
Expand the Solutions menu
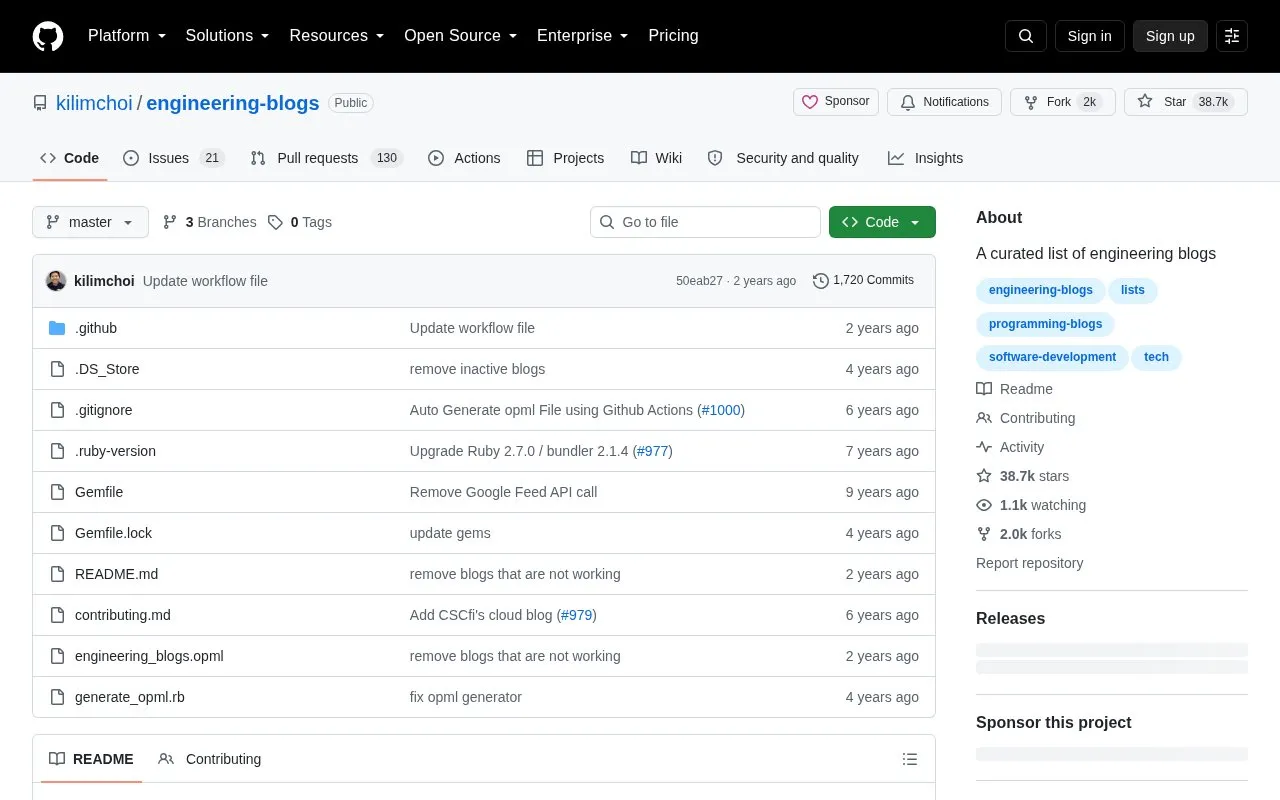tap(228, 36)
